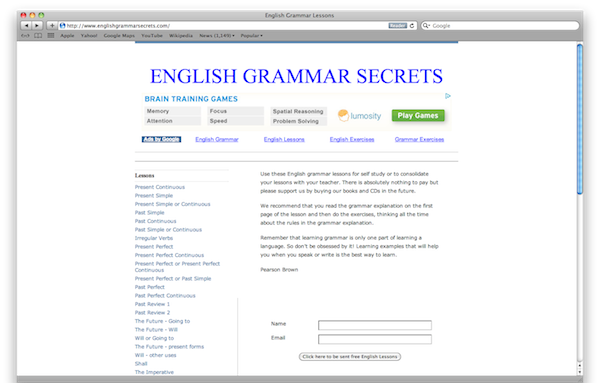This screenshot has width=600, height=383.
Task: Go back with the Safari back arrow
Action: 26,26
